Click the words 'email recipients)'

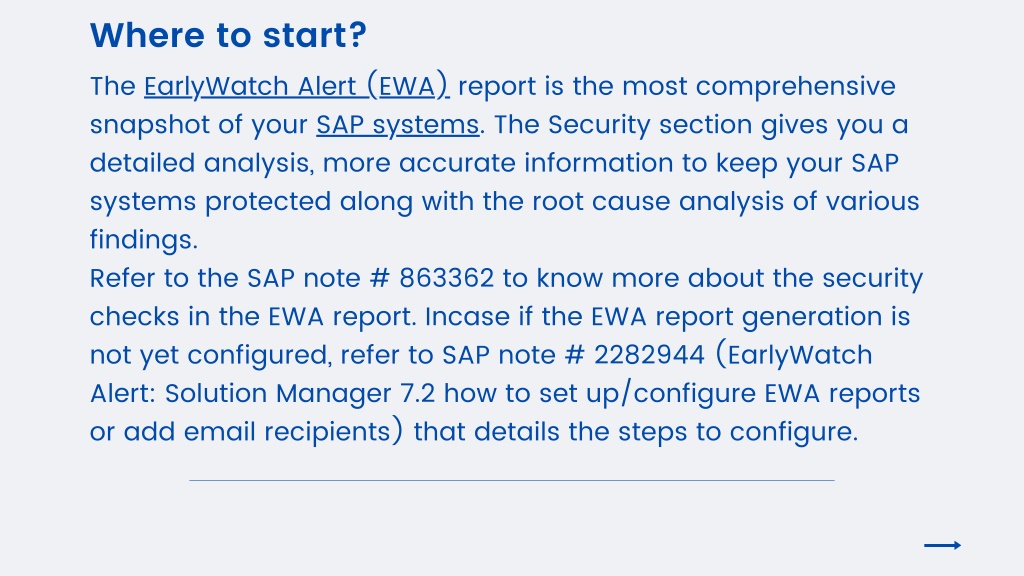[x=293, y=432]
